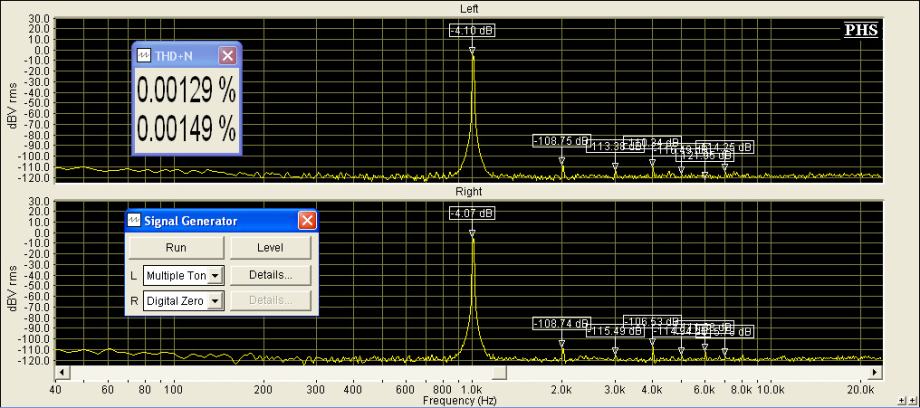Open the R channel Digital Zero dropdown
Image resolution: width=920 pixels, height=408 pixels.
point(213,301)
